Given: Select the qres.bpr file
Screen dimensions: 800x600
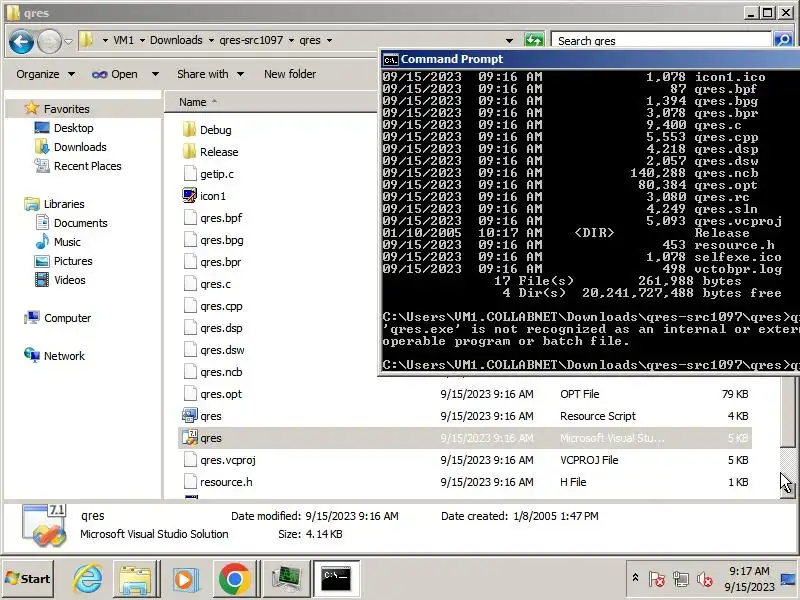Looking at the screenshot, I should point(220,262).
